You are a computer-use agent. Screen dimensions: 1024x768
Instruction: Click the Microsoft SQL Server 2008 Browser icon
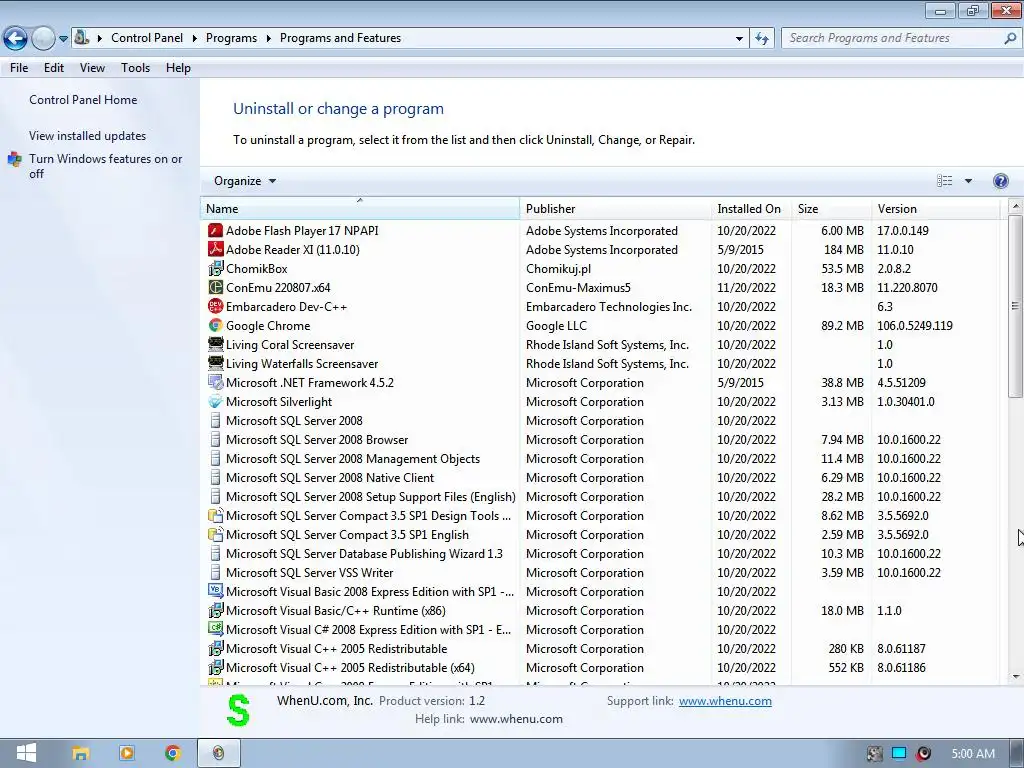(215, 440)
